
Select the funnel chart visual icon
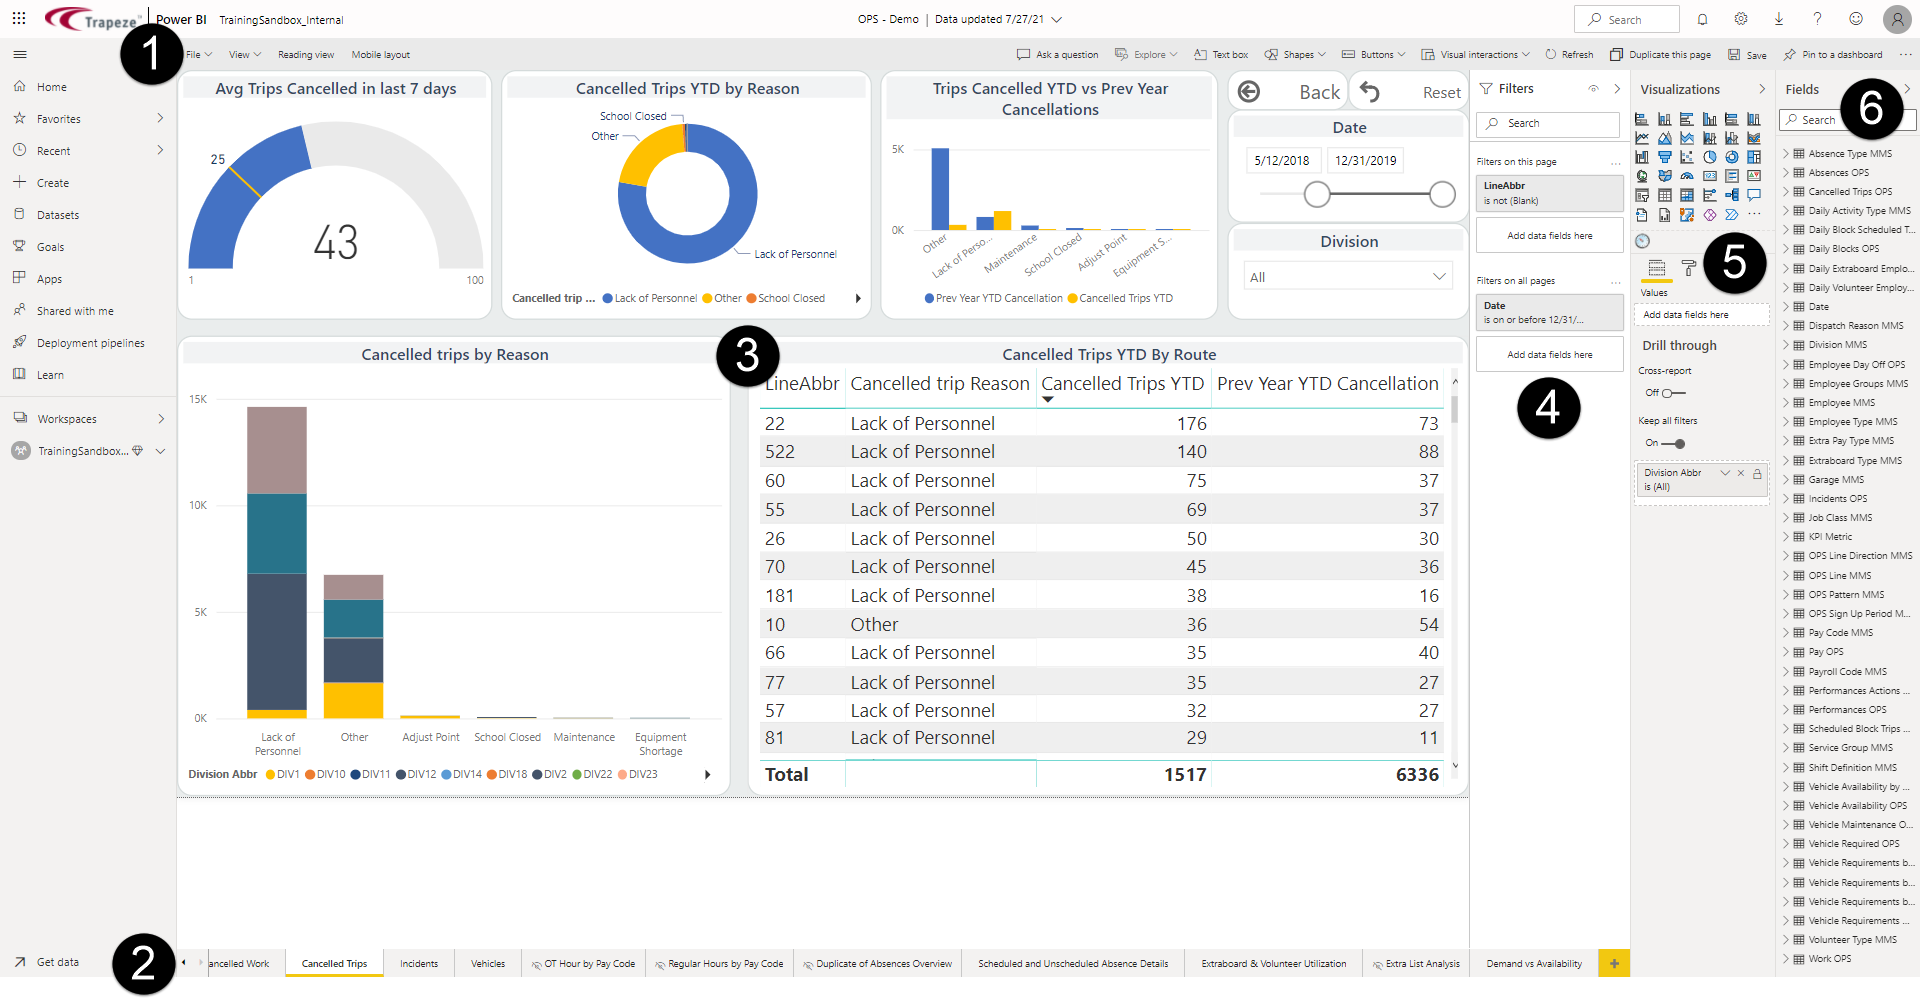point(1665,157)
